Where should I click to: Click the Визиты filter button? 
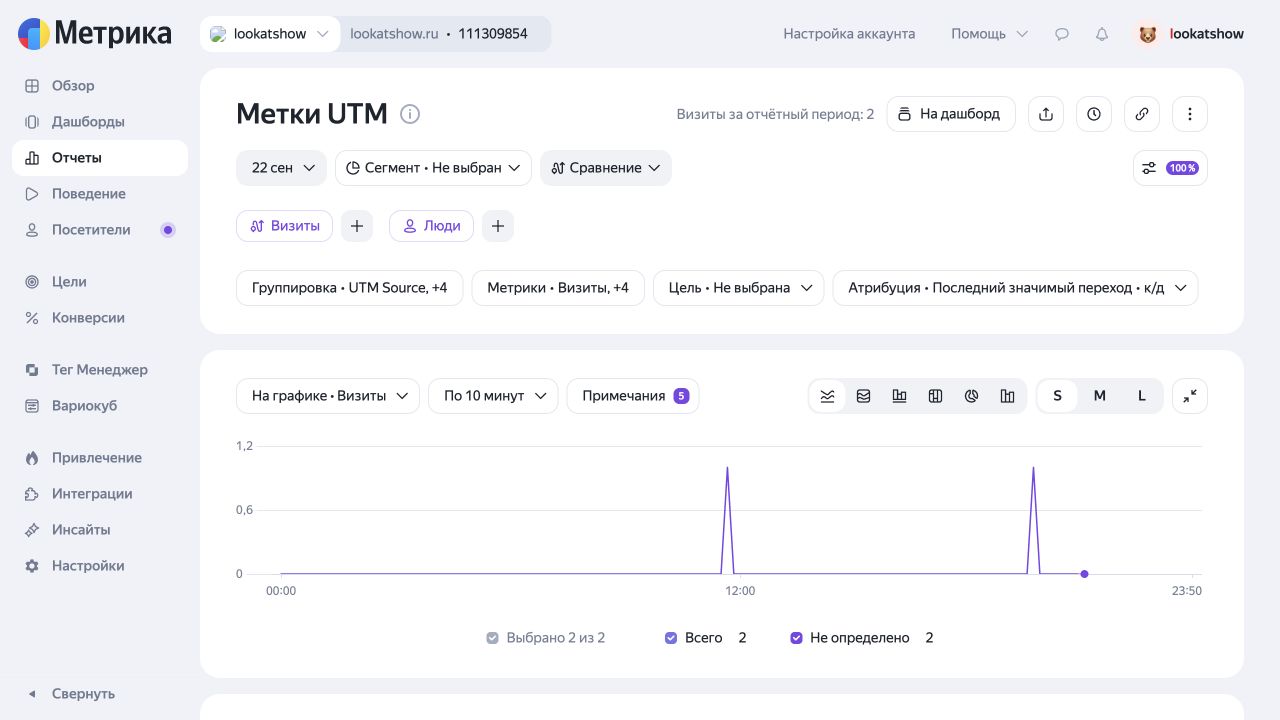pyautogui.click(x=284, y=226)
